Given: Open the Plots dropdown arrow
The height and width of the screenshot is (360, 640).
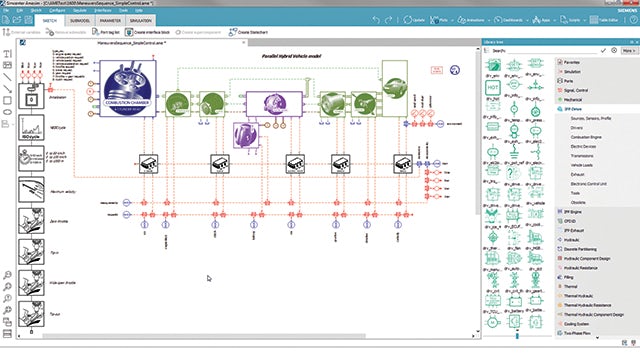Looking at the screenshot, I should coord(452,20).
